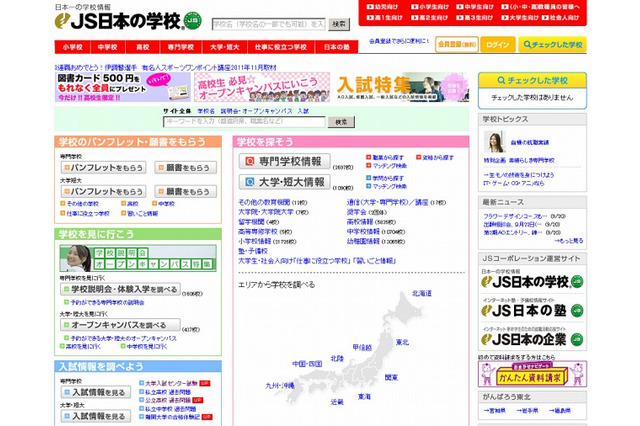640x426 pixels.
Task: Select 東北 on the Japan map
Action: (x=402, y=342)
